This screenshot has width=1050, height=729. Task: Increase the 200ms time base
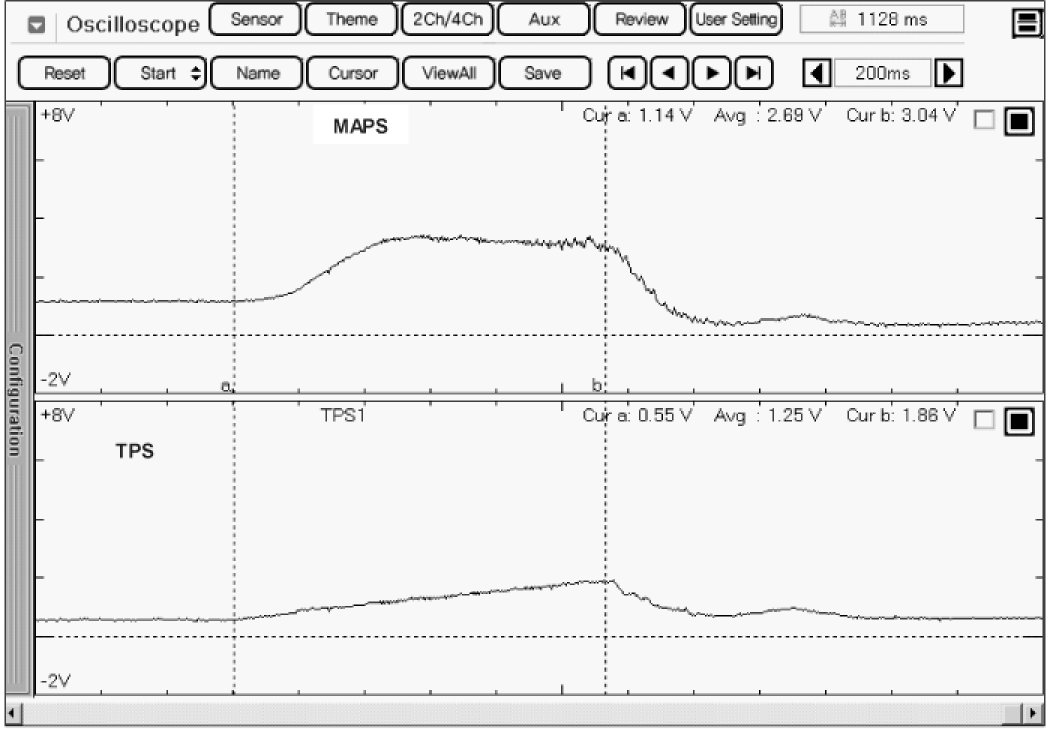click(948, 73)
